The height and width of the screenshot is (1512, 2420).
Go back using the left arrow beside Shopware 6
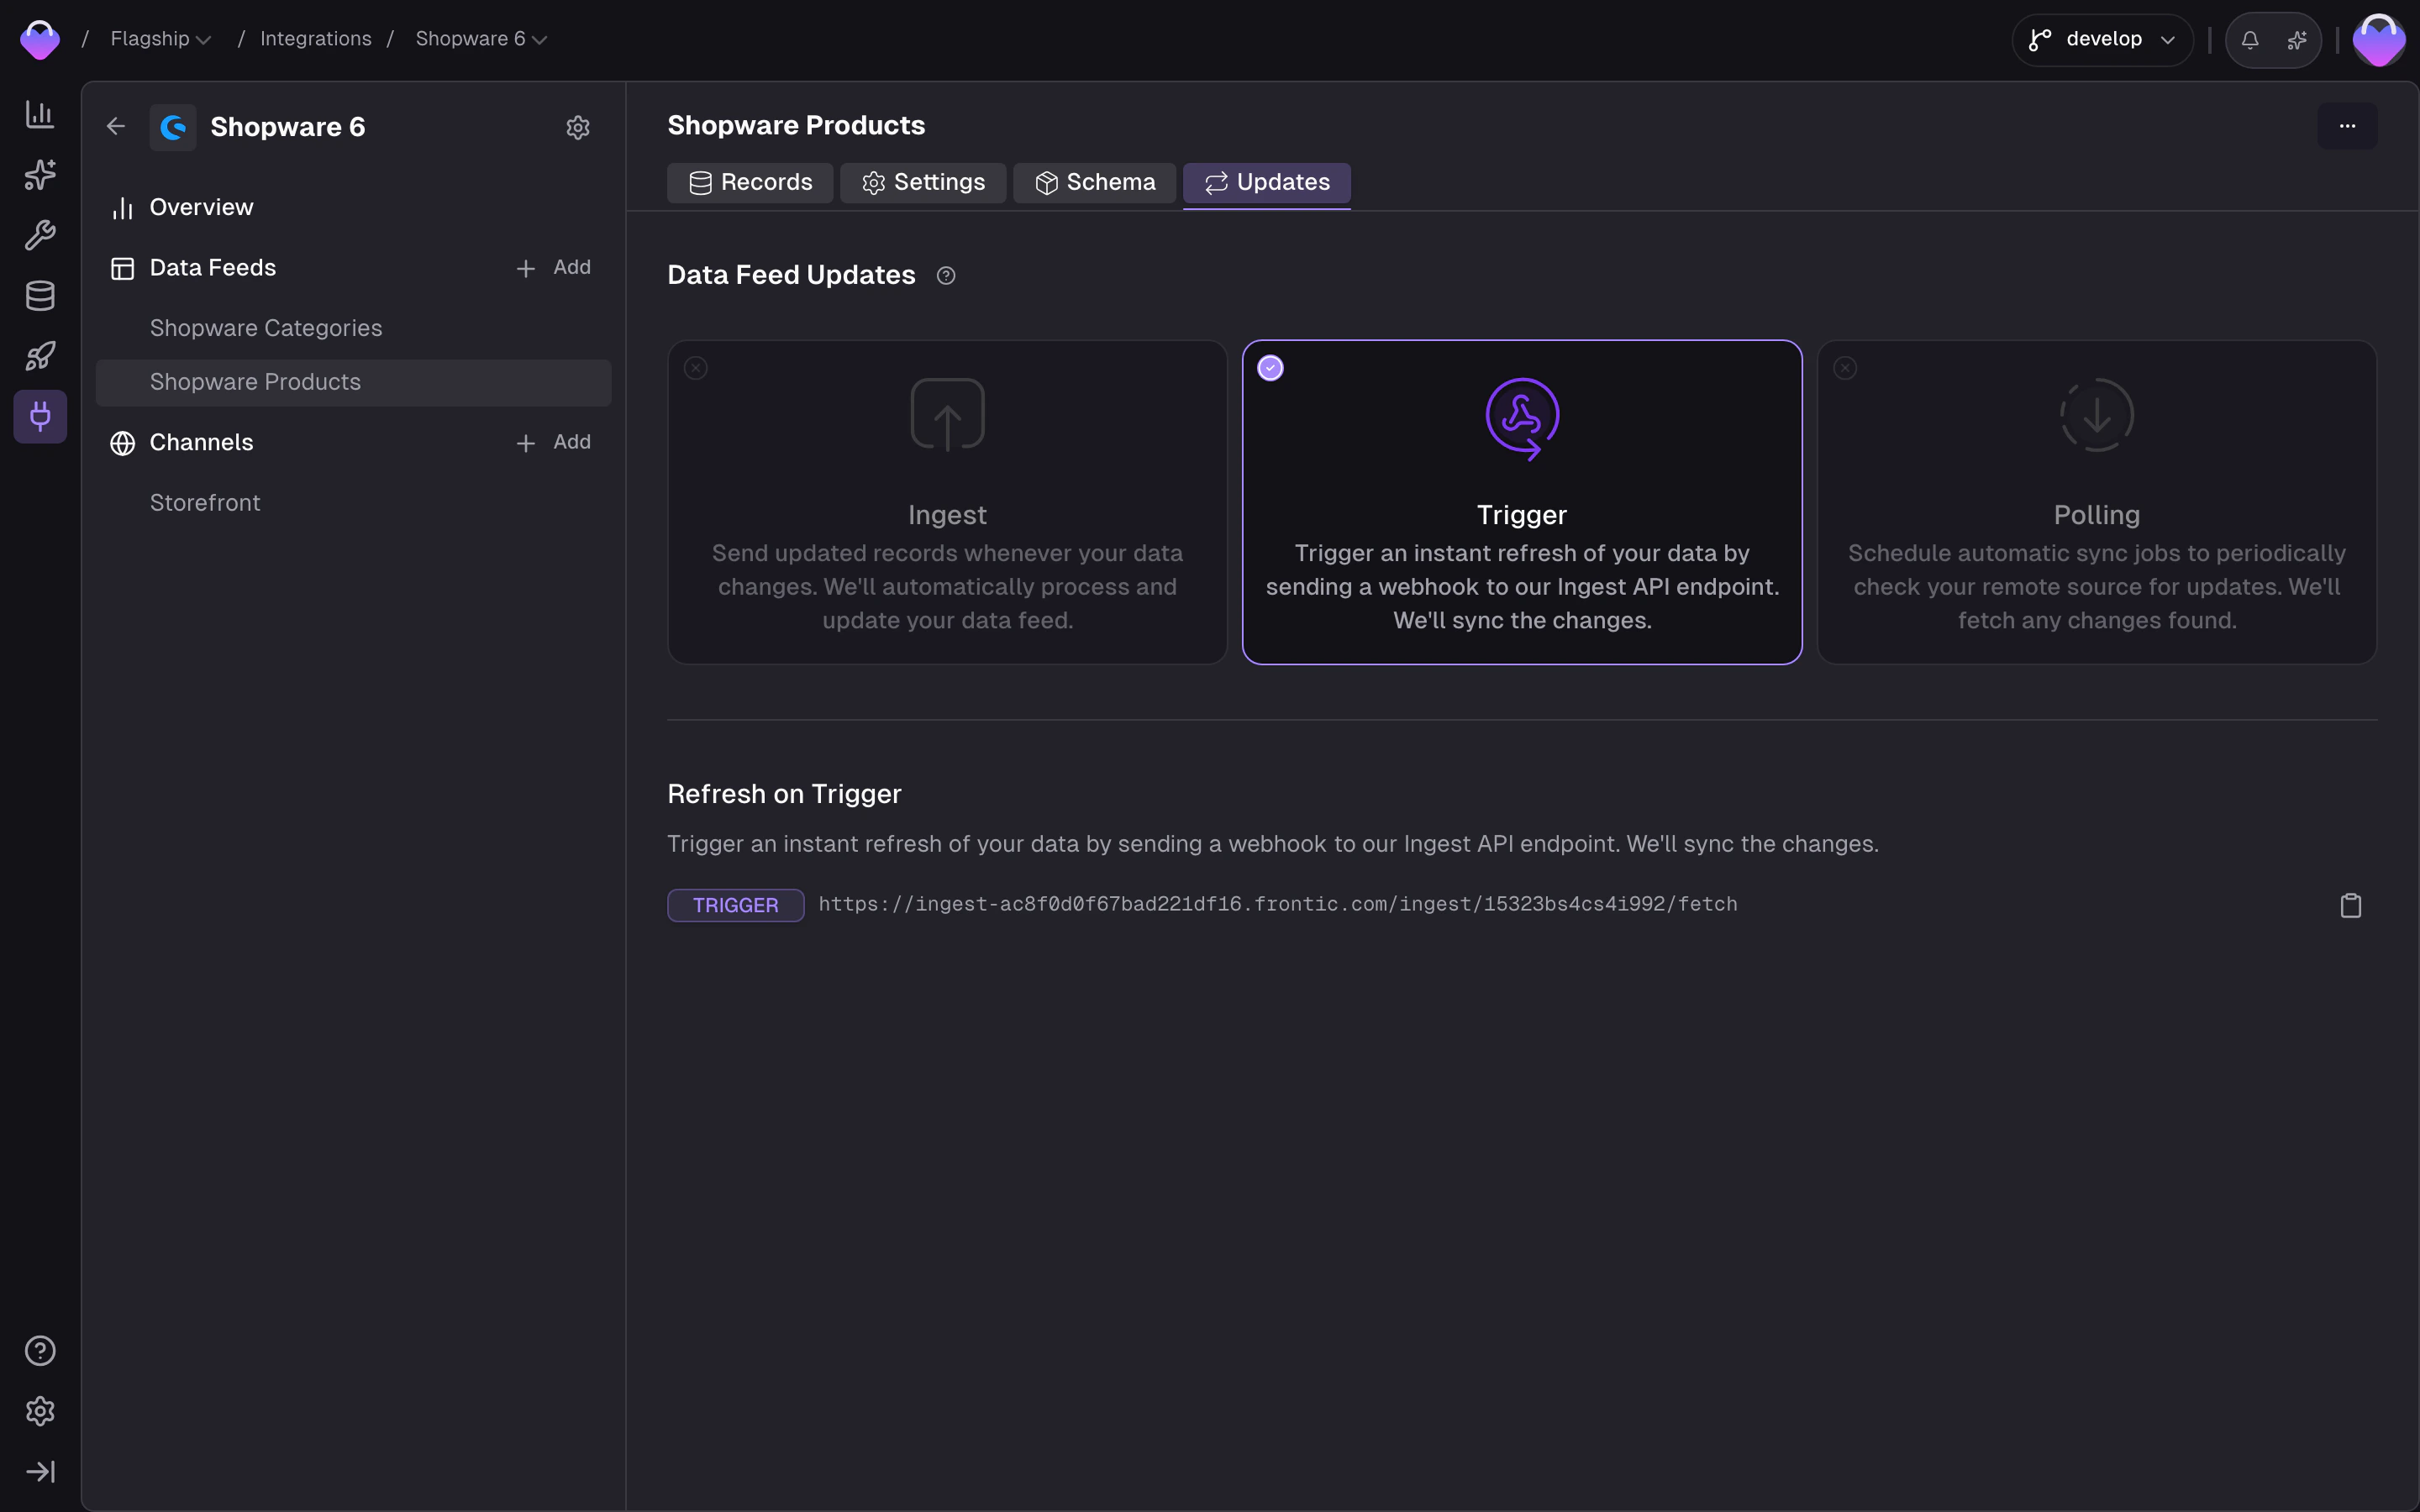click(x=116, y=126)
